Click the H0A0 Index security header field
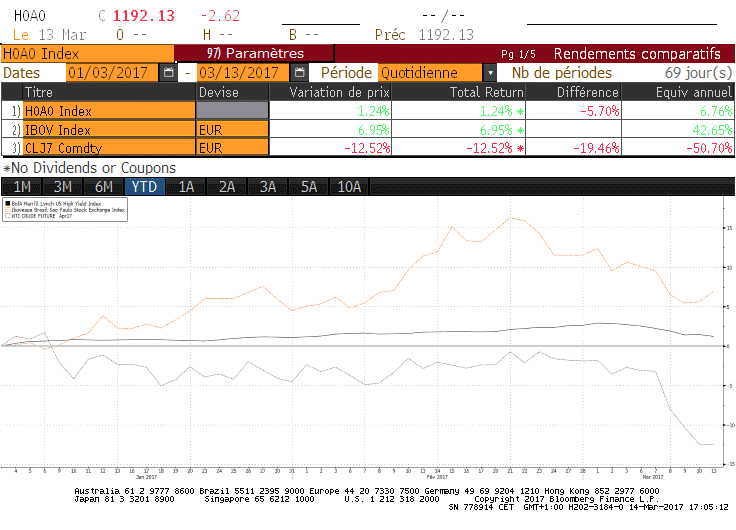The height and width of the screenshot is (530, 736). click(x=87, y=54)
